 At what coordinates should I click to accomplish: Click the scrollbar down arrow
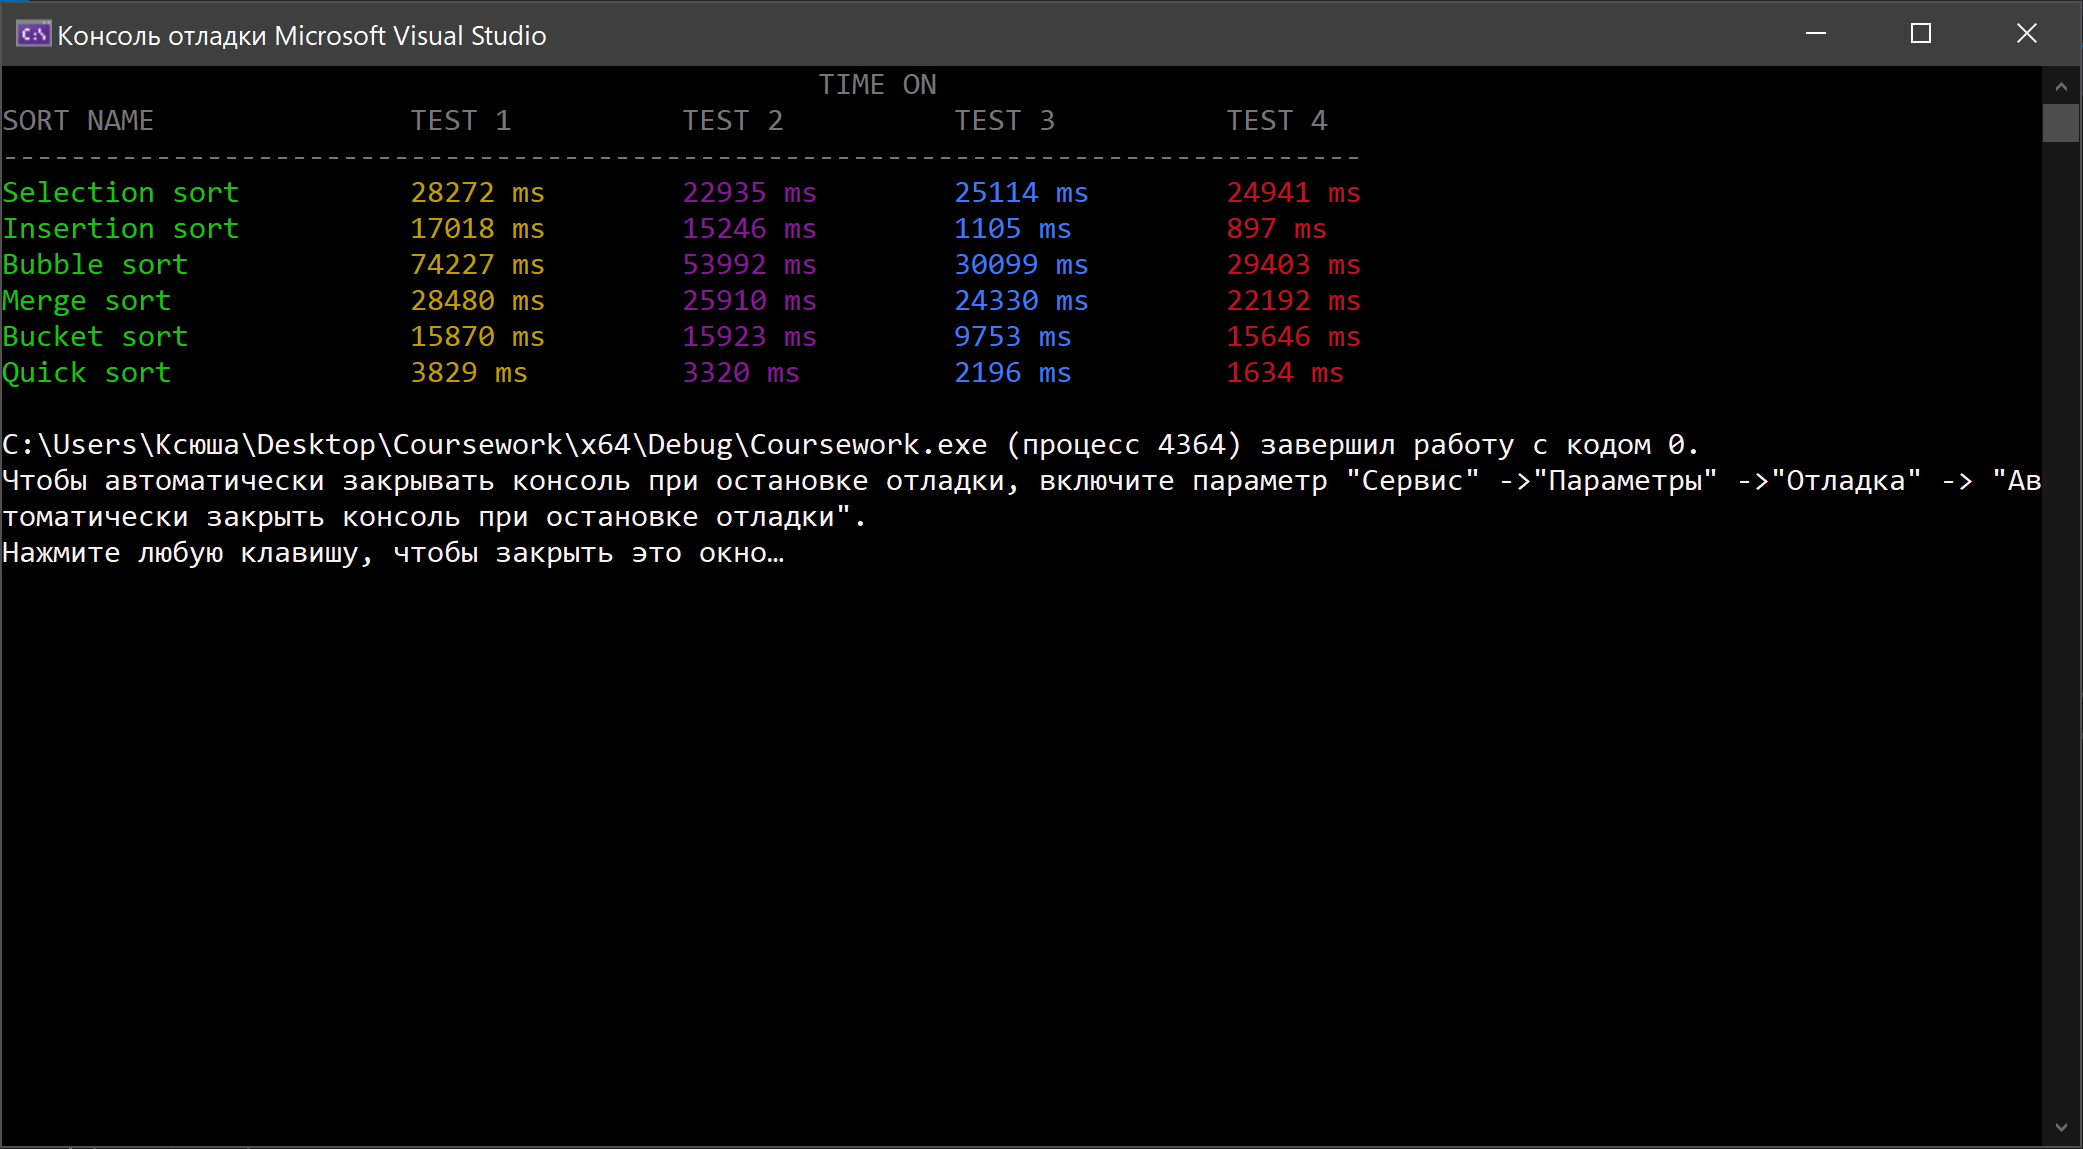pyautogui.click(x=2061, y=1127)
